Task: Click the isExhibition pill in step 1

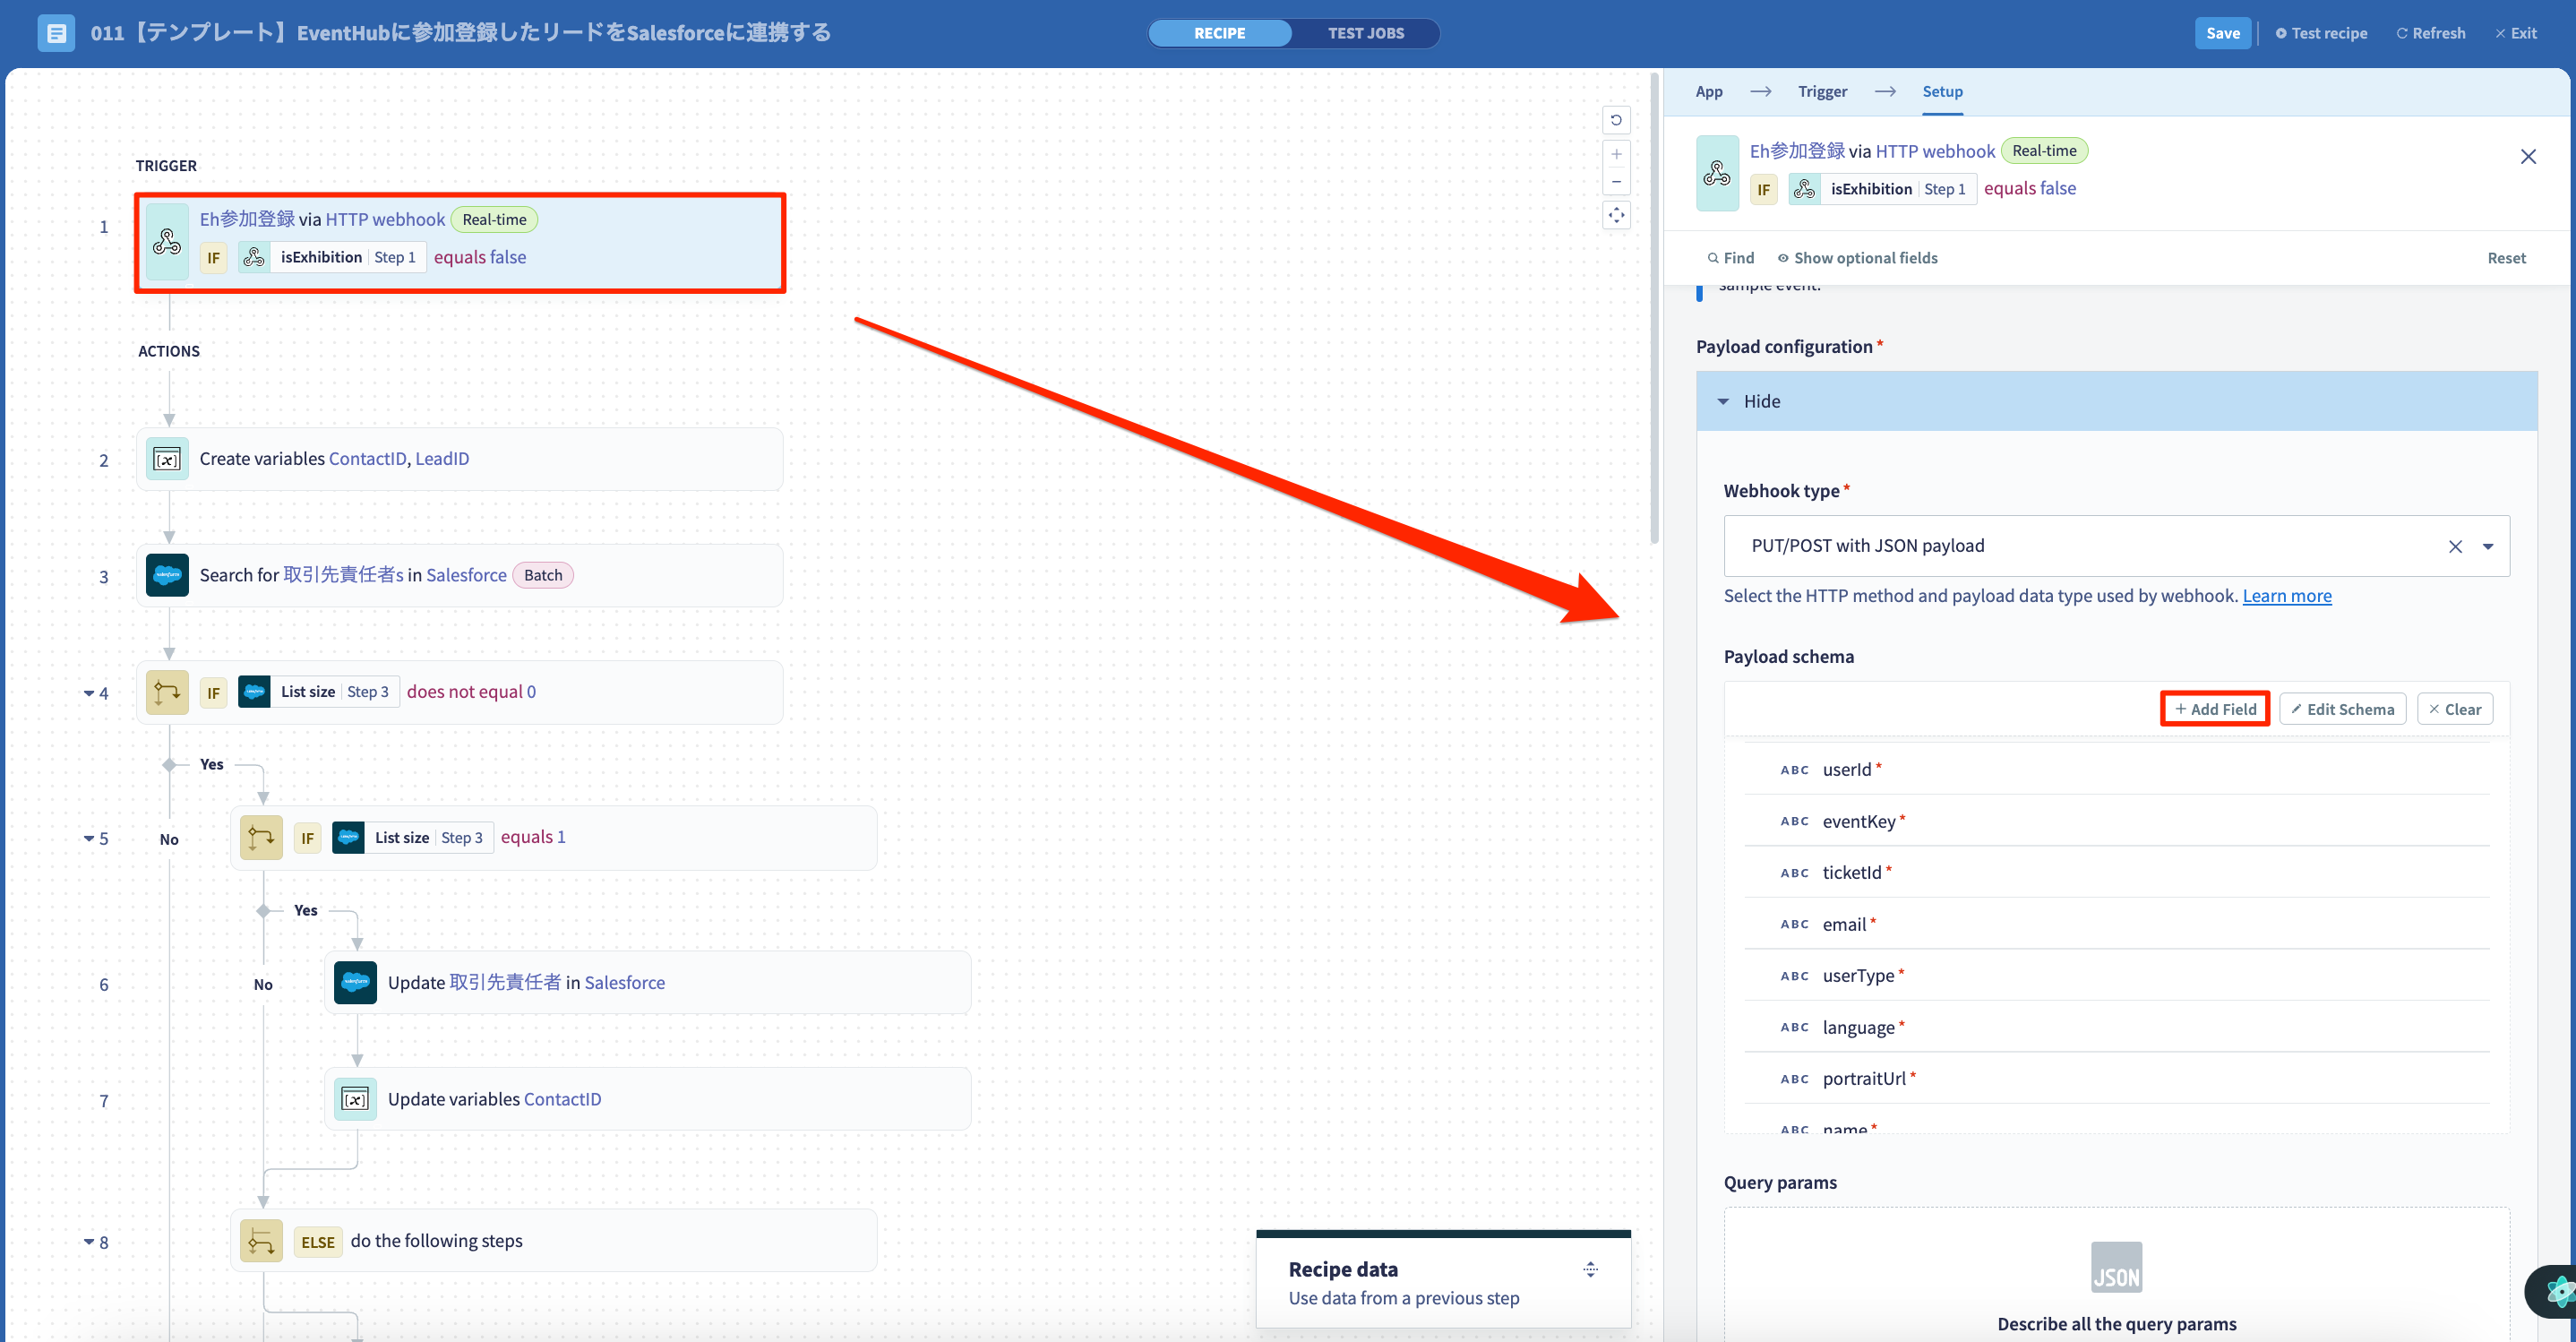Action: pos(332,257)
